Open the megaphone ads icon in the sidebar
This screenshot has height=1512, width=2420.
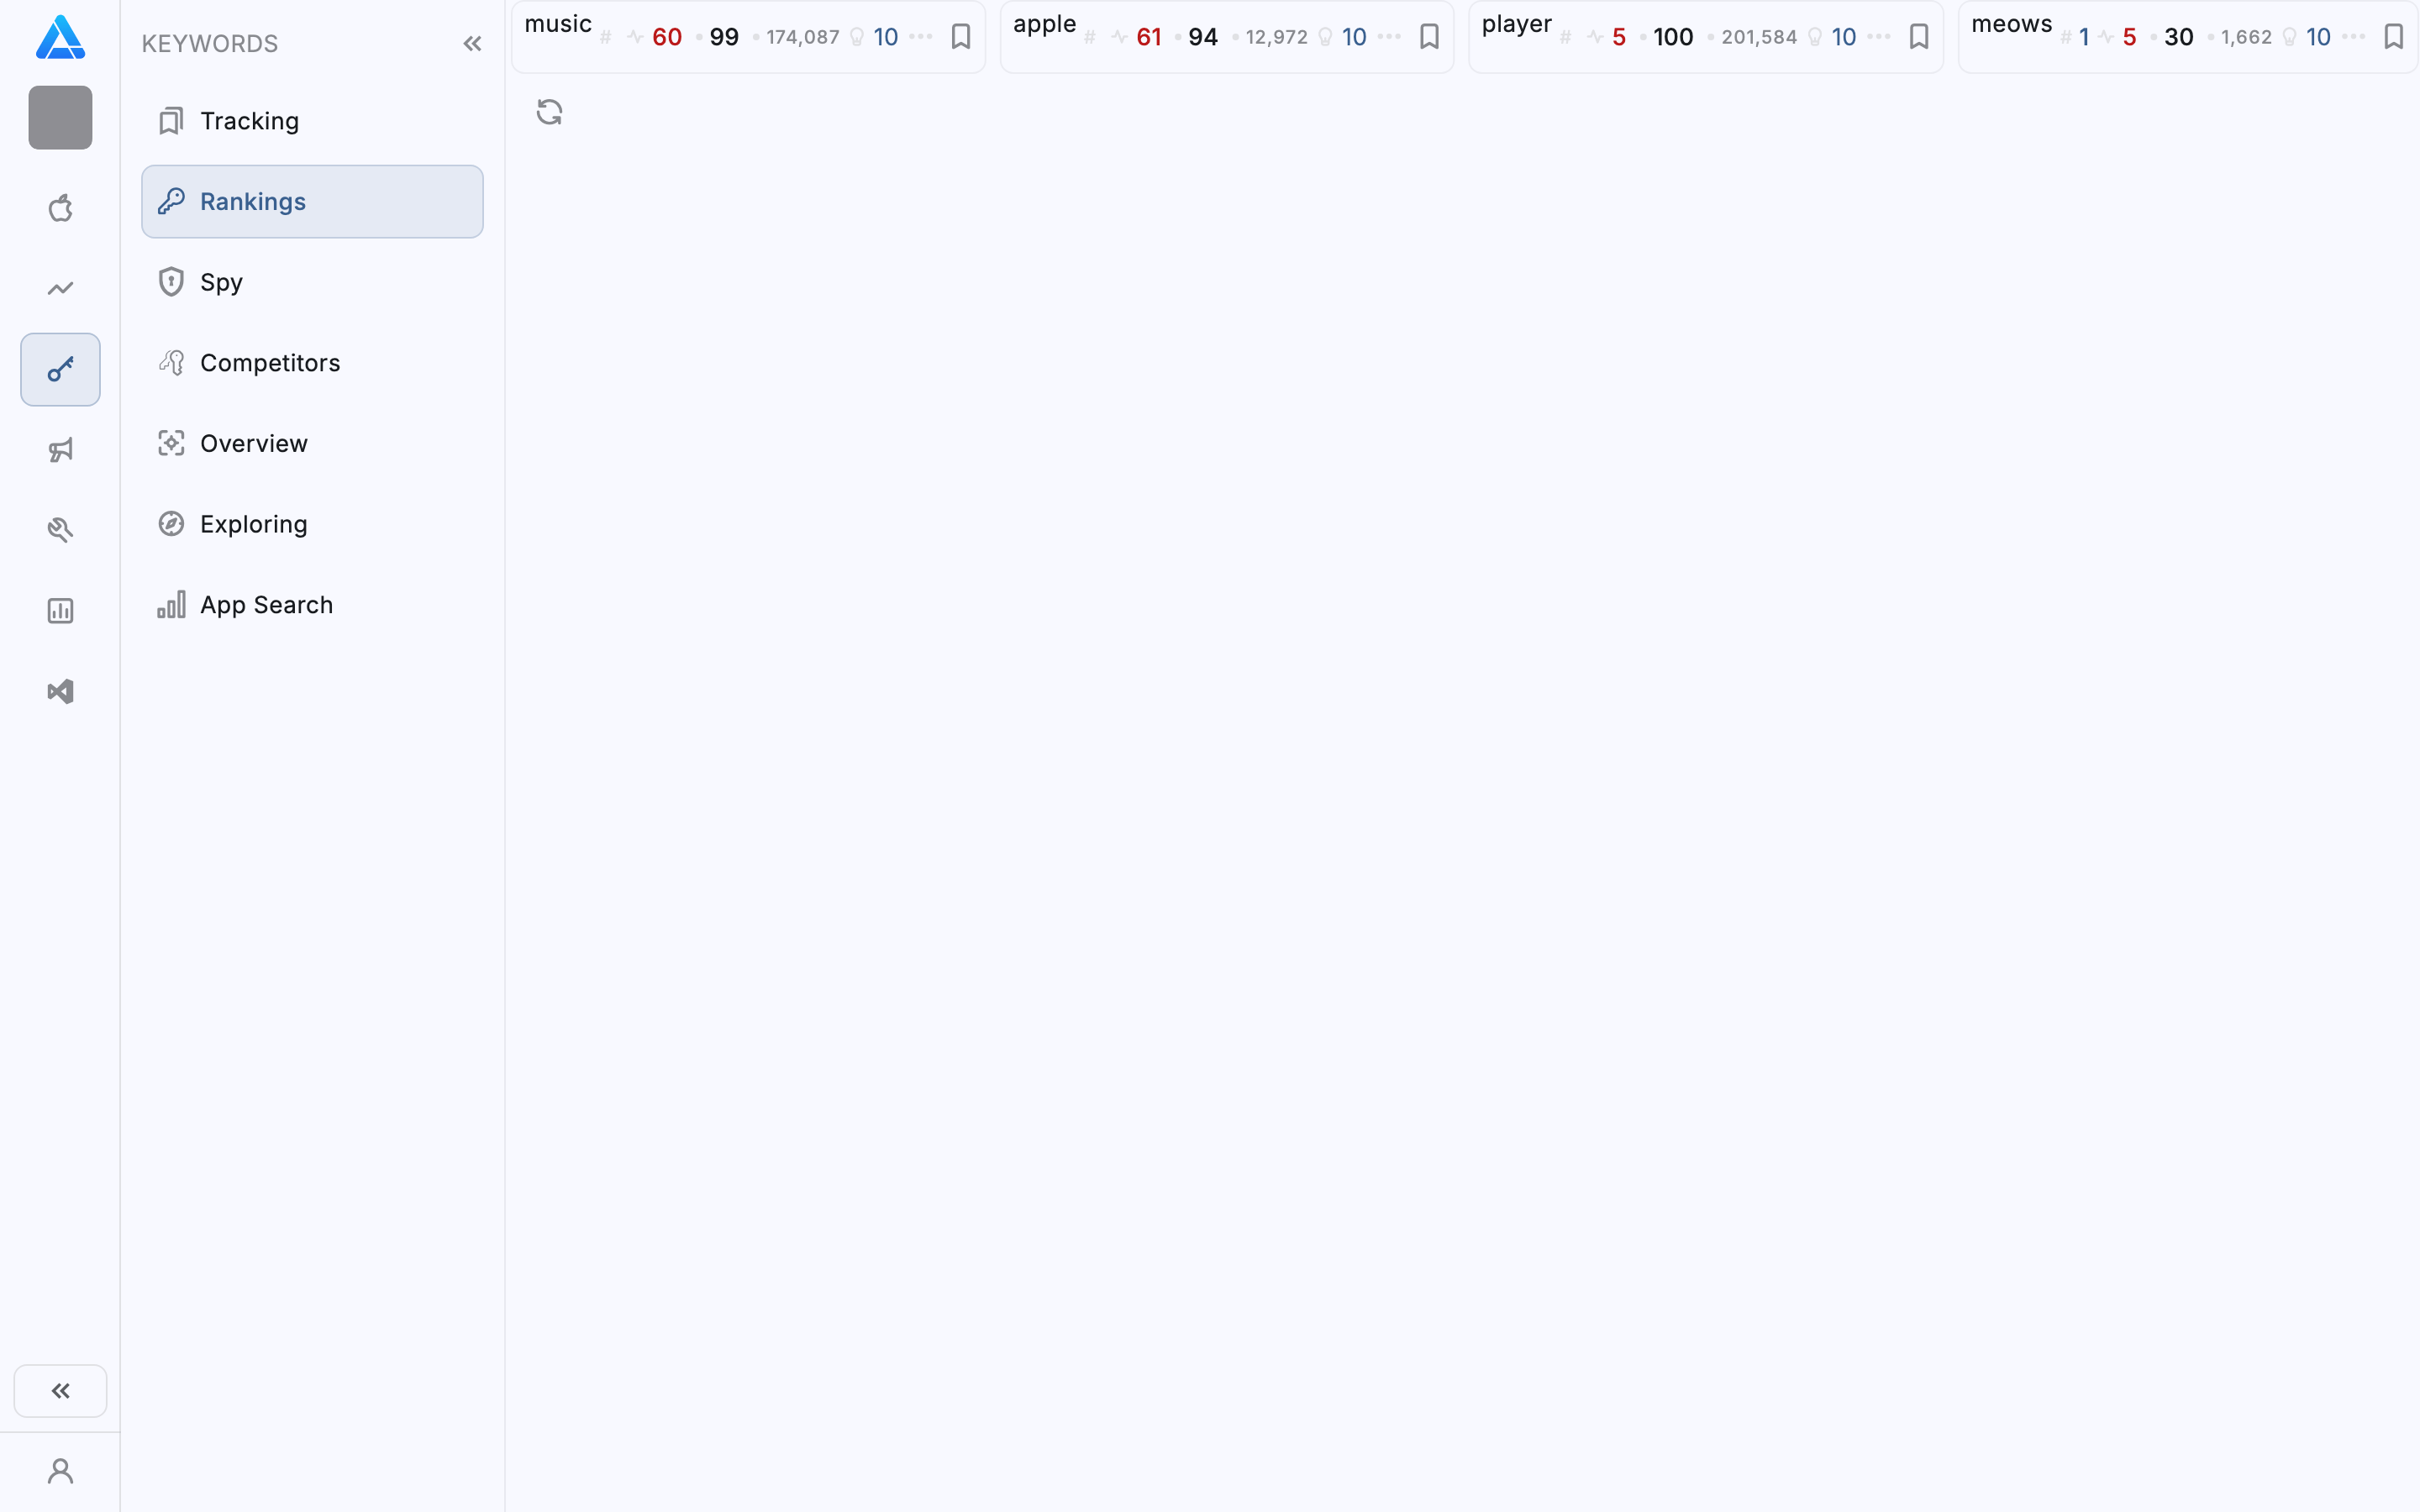(60, 450)
